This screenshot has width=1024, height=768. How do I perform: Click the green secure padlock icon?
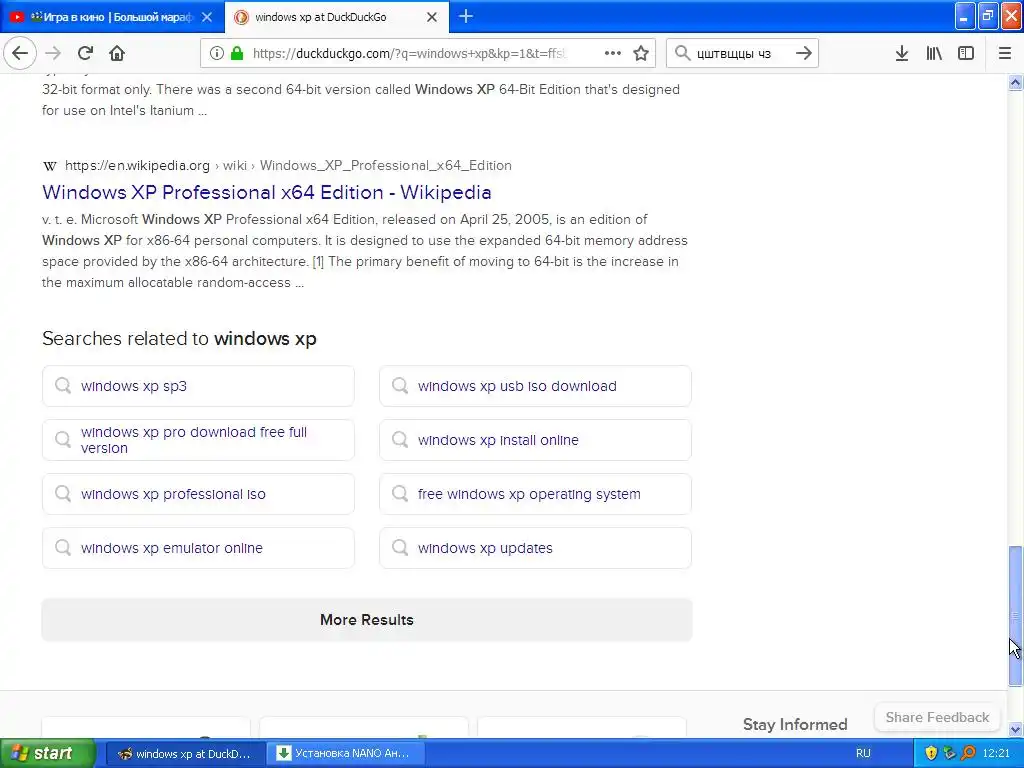[x=237, y=54]
